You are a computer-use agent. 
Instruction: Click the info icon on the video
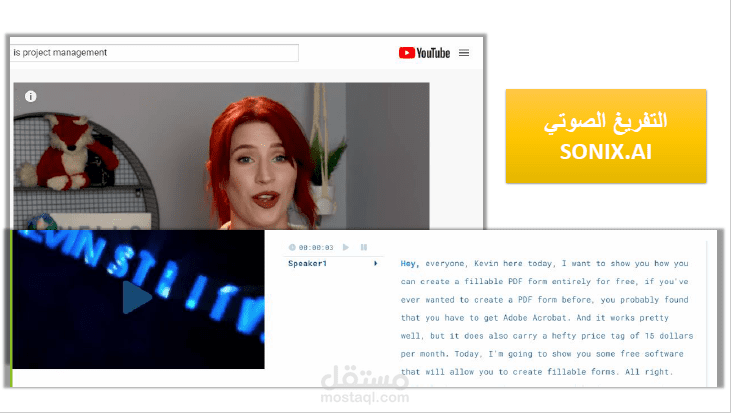(31, 96)
